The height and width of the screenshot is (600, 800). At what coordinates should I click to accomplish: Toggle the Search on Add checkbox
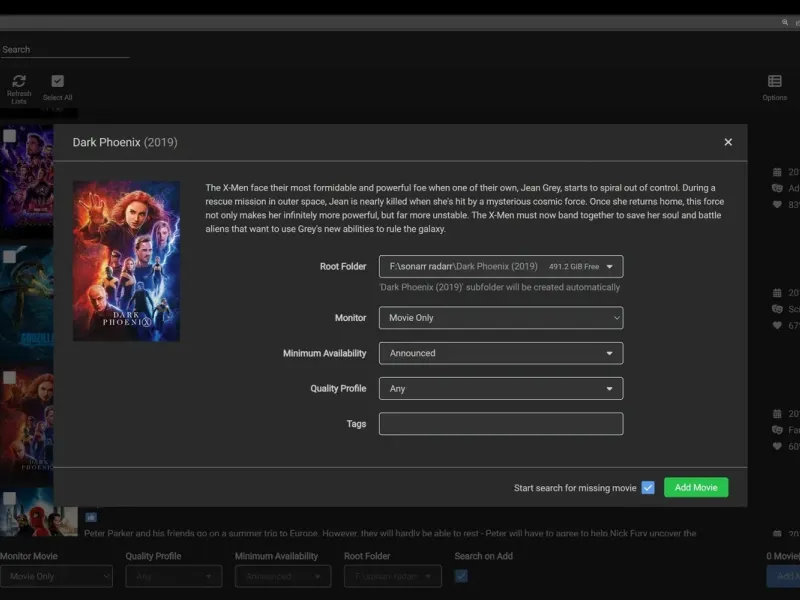point(461,576)
